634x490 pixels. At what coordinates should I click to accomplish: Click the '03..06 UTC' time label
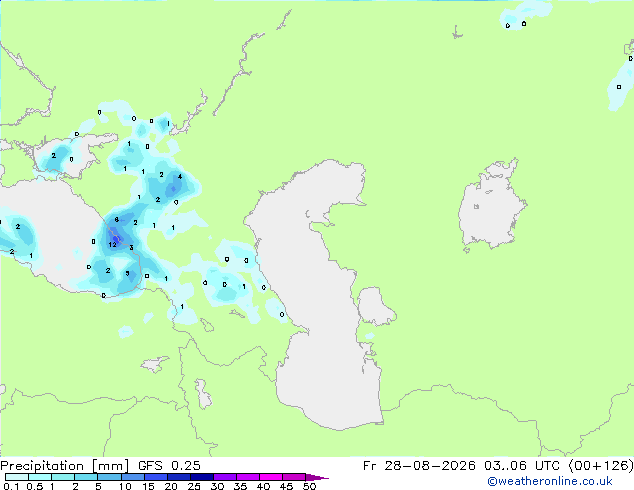click(x=522, y=466)
